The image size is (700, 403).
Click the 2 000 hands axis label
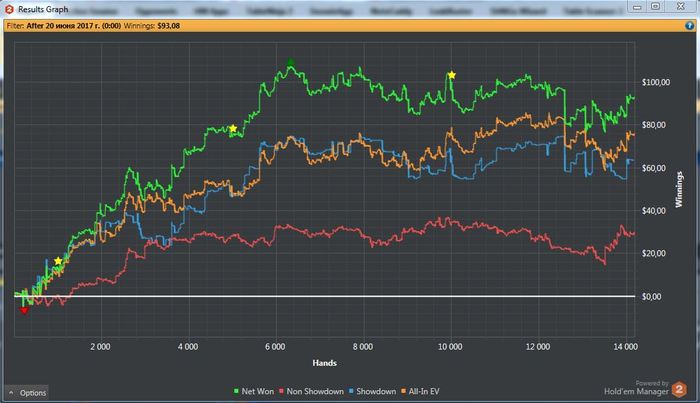click(x=100, y=347)
